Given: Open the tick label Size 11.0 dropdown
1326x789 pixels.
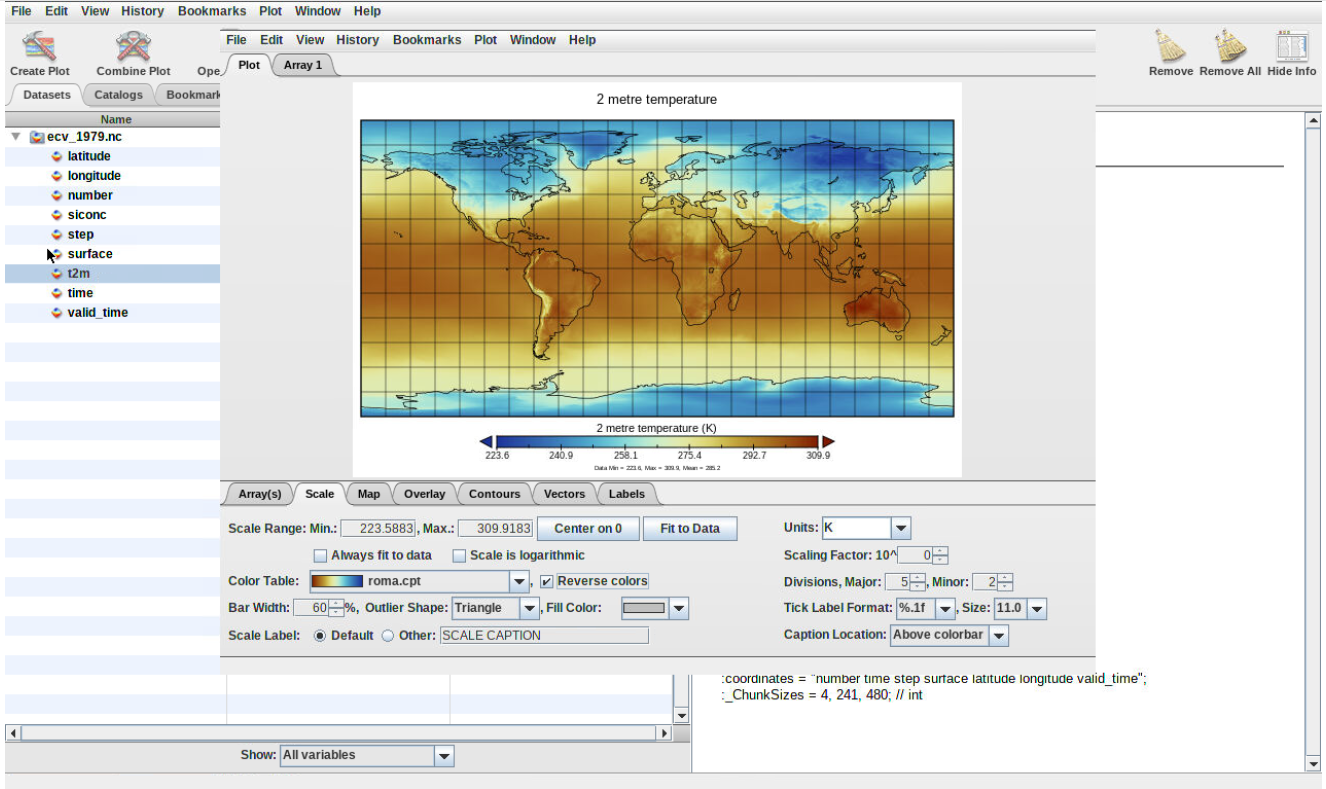Looking at the screenshot, I should 1037,608.
